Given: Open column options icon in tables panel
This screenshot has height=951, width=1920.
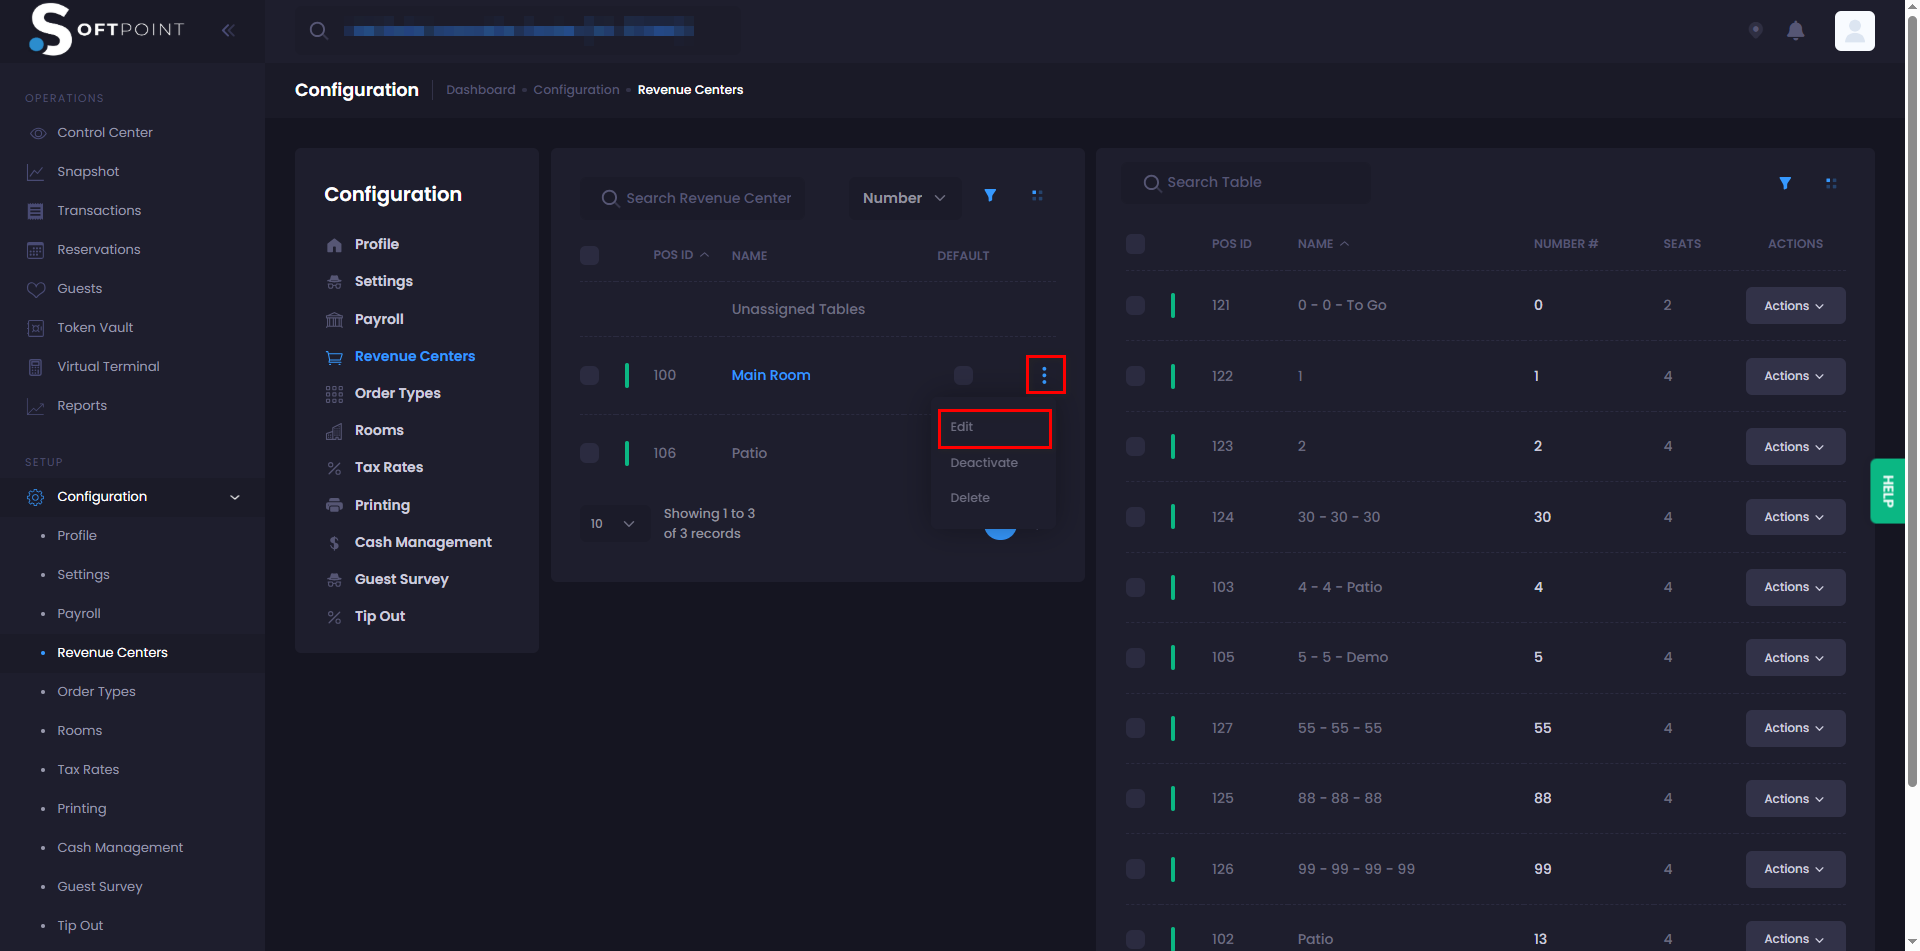Looking at the screenshot, I should coord(1831,183).
